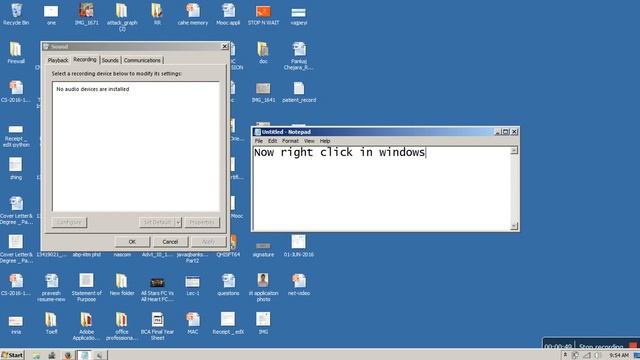Viewport: 640px width, 360px height.
Task: Click the "No audio devices are installed" text
Action: pyautogui.click(x=93, y=89)
